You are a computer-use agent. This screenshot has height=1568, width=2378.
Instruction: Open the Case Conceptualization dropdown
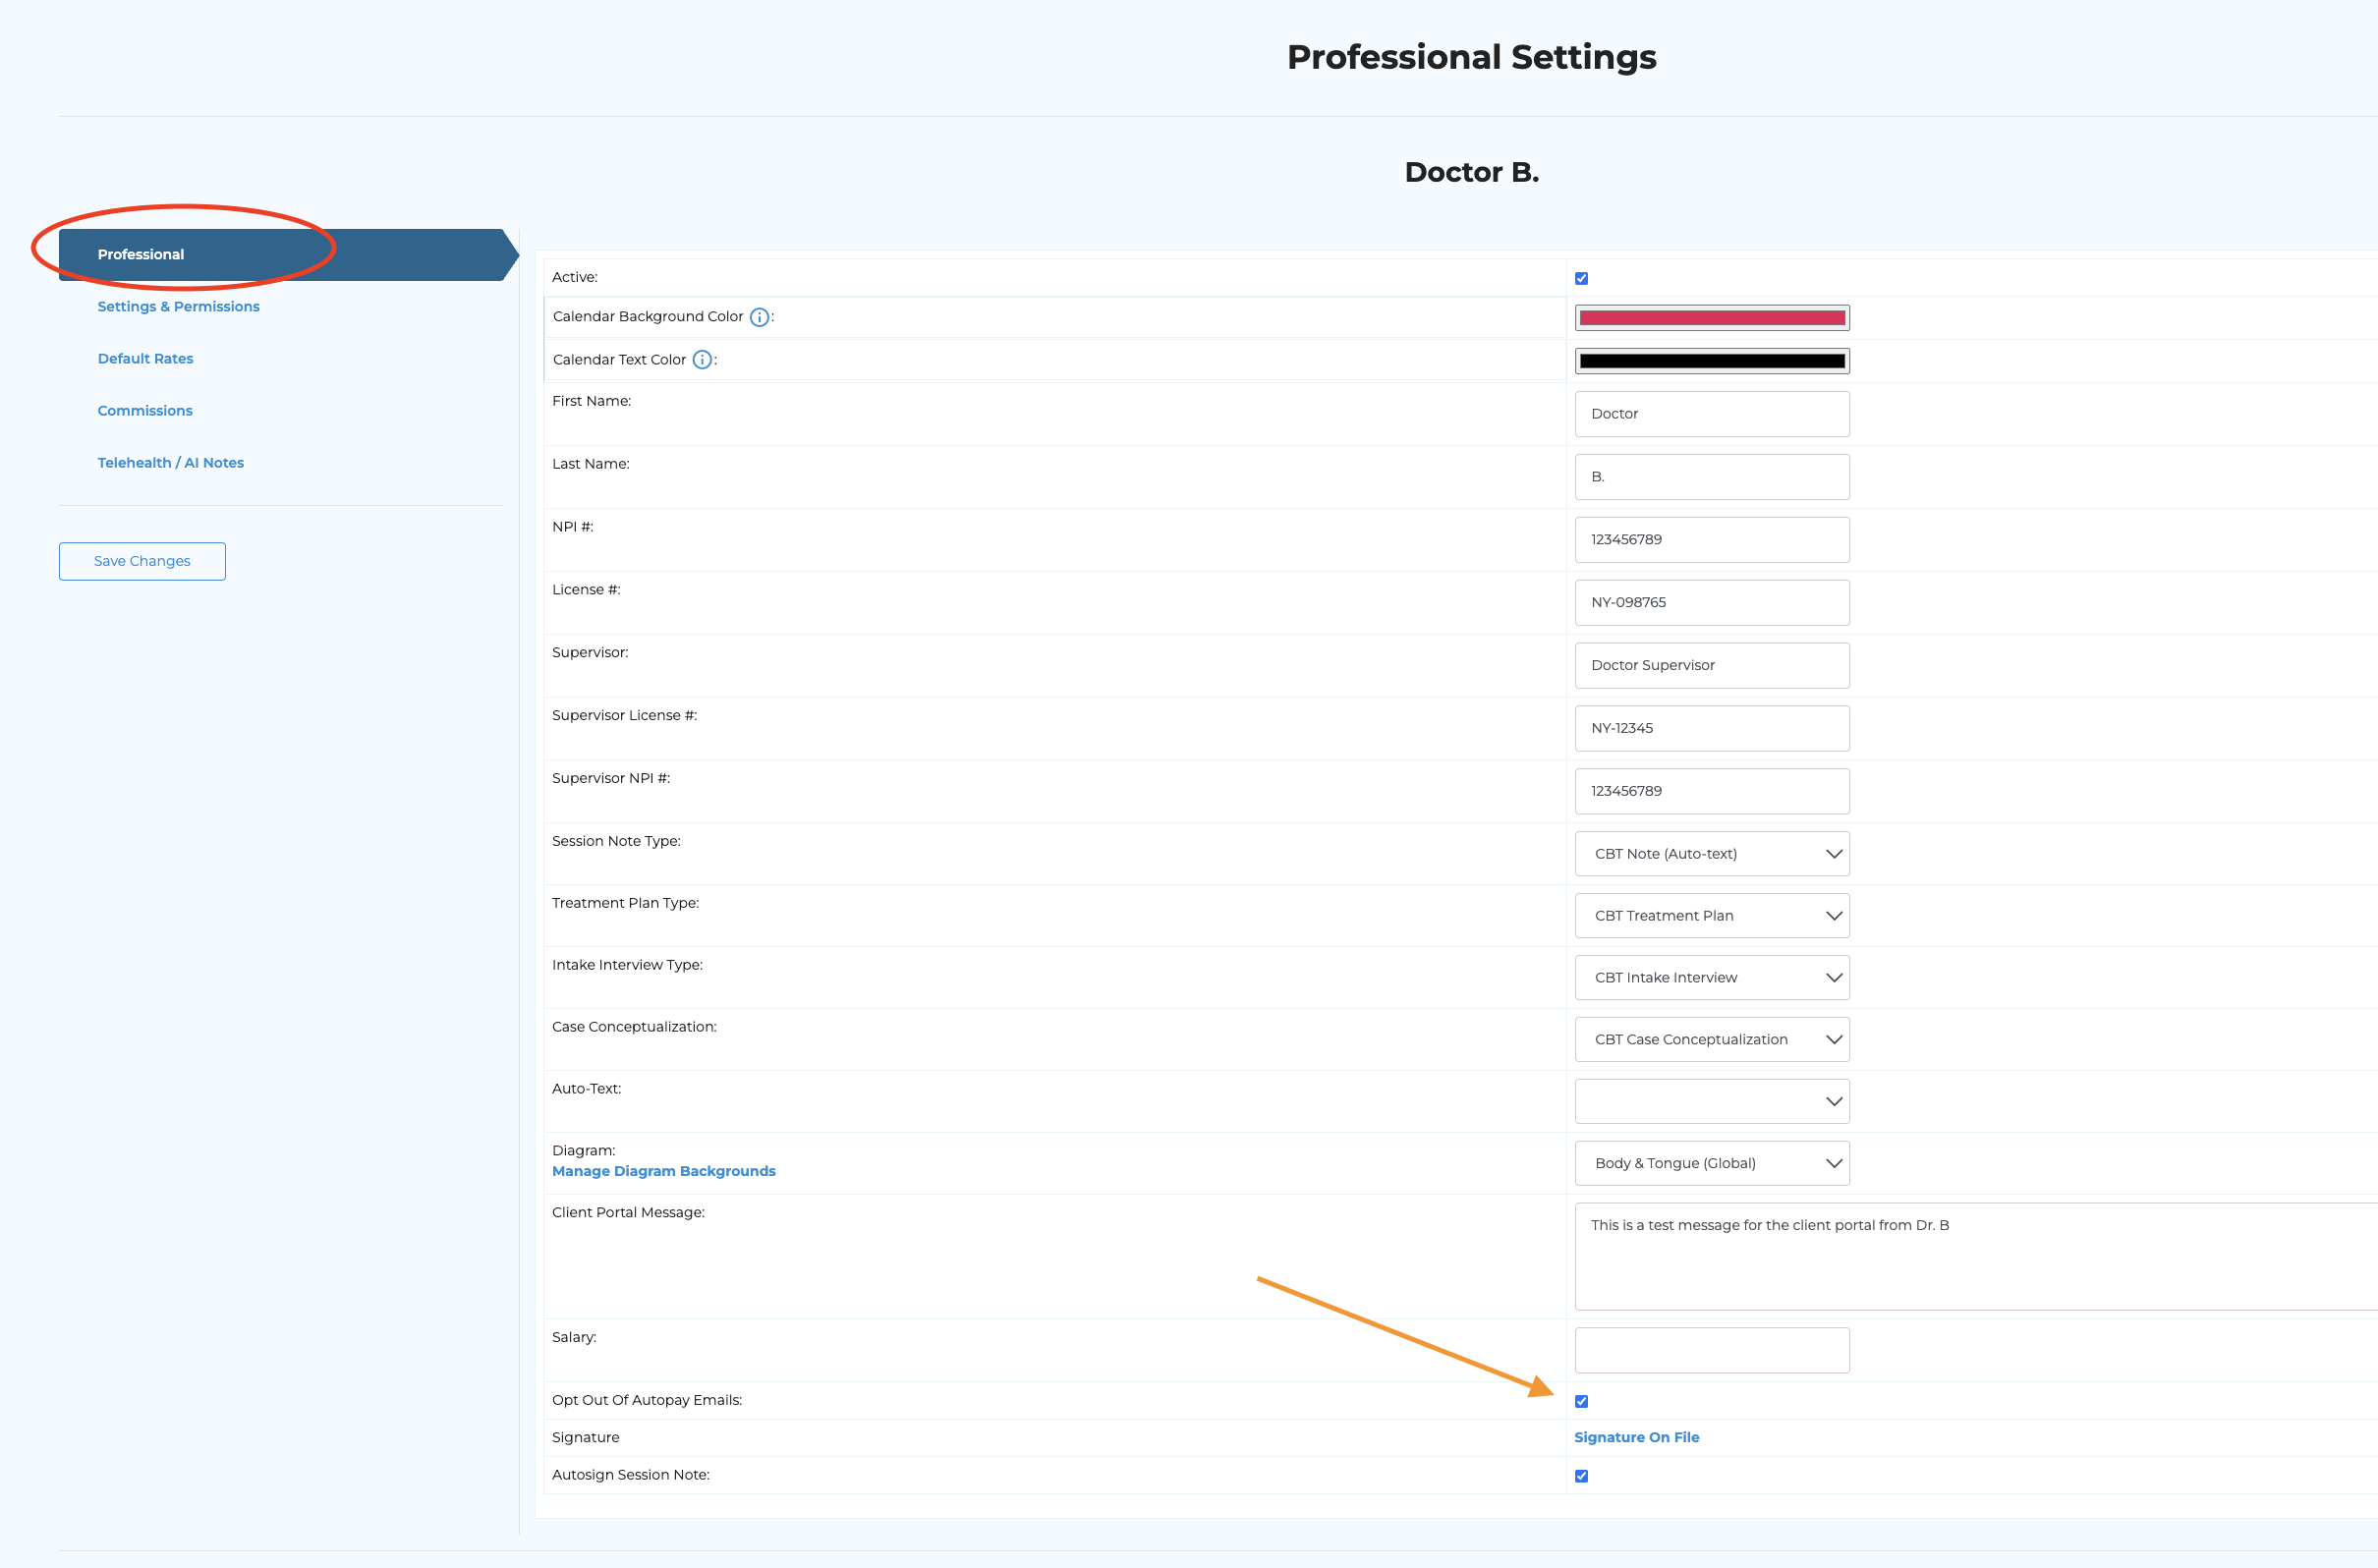click(x=1711, y=1040)
